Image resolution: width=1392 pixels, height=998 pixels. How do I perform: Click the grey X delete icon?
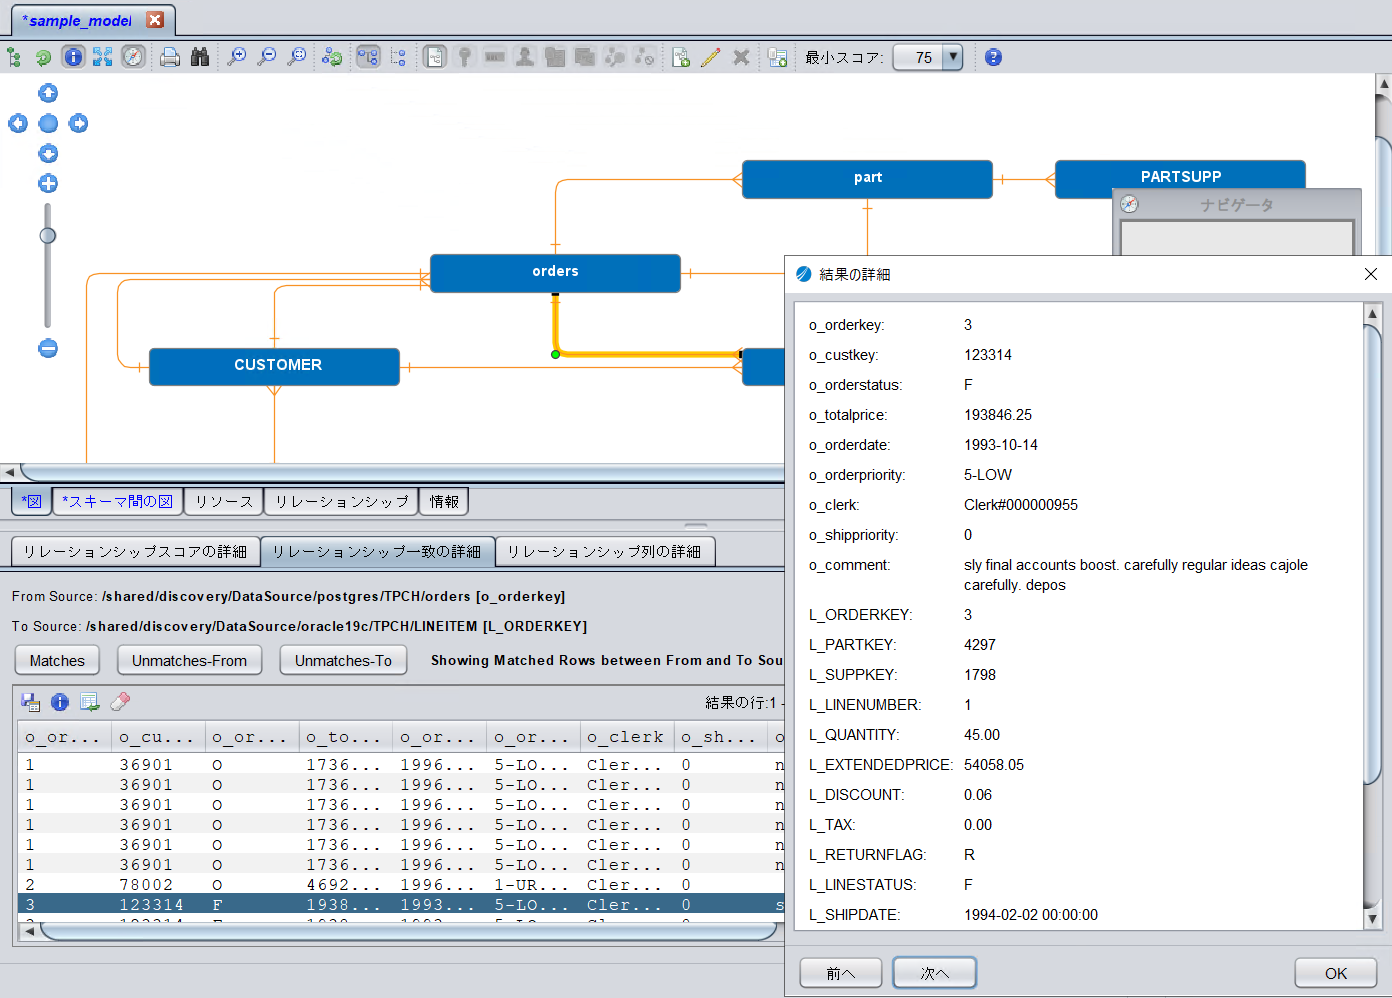pyautogui.click(x=741, y=57)
